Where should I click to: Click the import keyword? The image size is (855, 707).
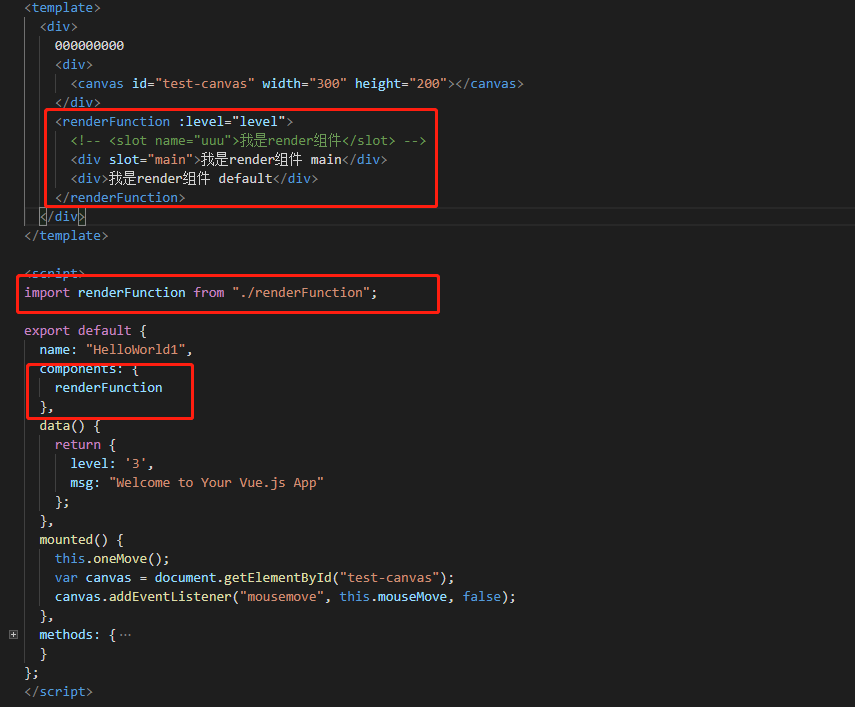(x=47, y=293)
